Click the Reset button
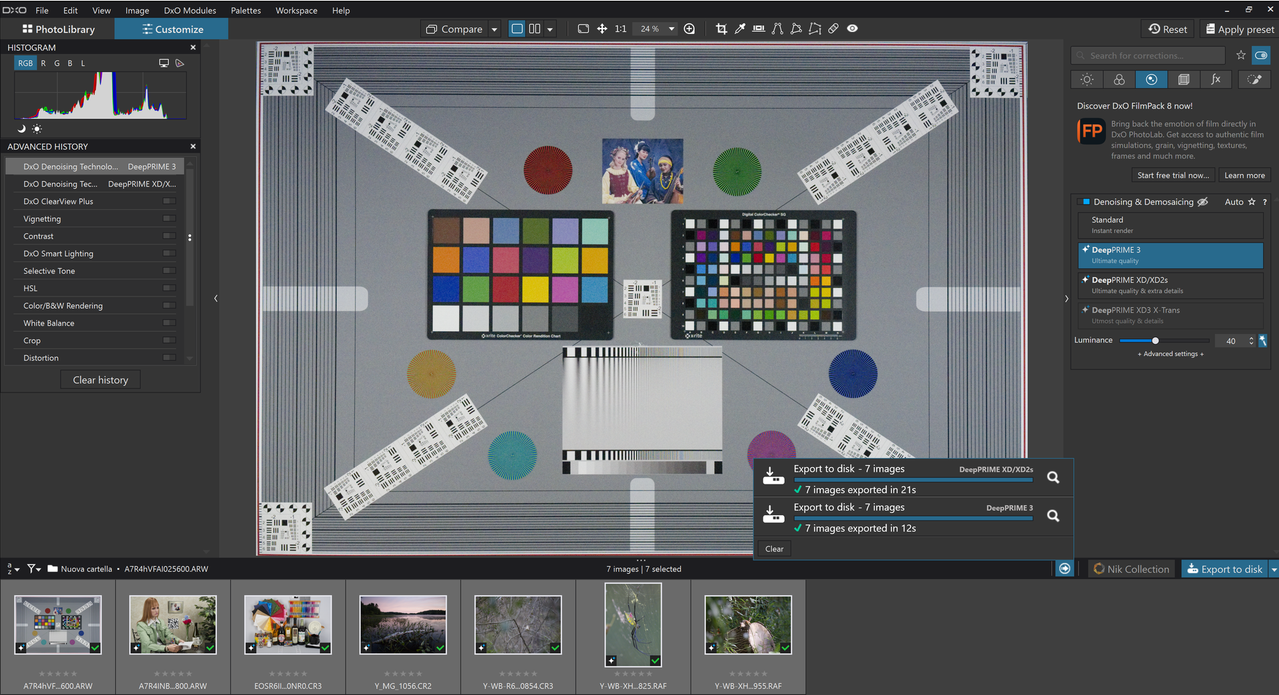Viewport: 1279px width, 695px height. point(1168,29)
